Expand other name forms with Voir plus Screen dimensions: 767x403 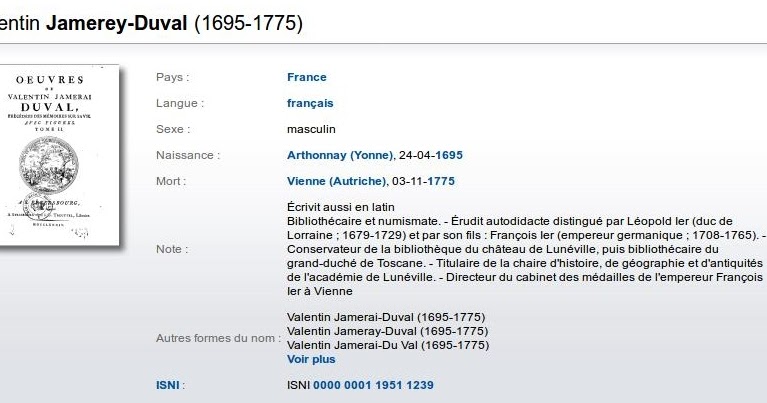click(311, 359)
